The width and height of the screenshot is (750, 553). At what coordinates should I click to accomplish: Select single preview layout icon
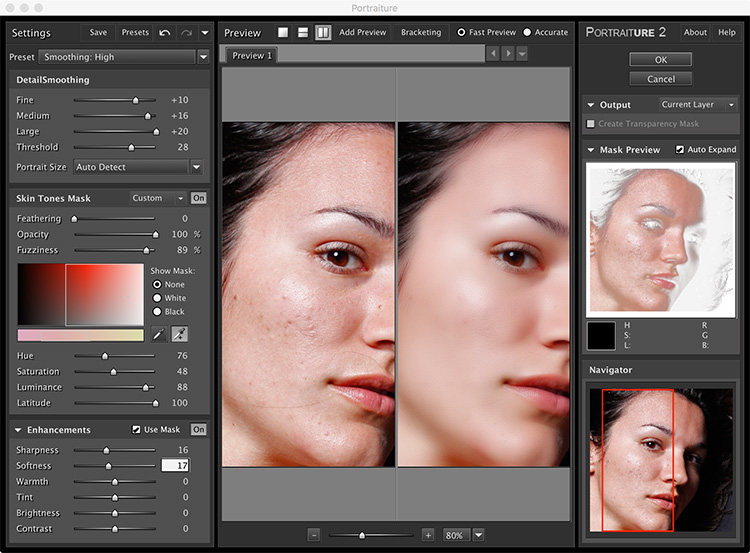(283, 33)
